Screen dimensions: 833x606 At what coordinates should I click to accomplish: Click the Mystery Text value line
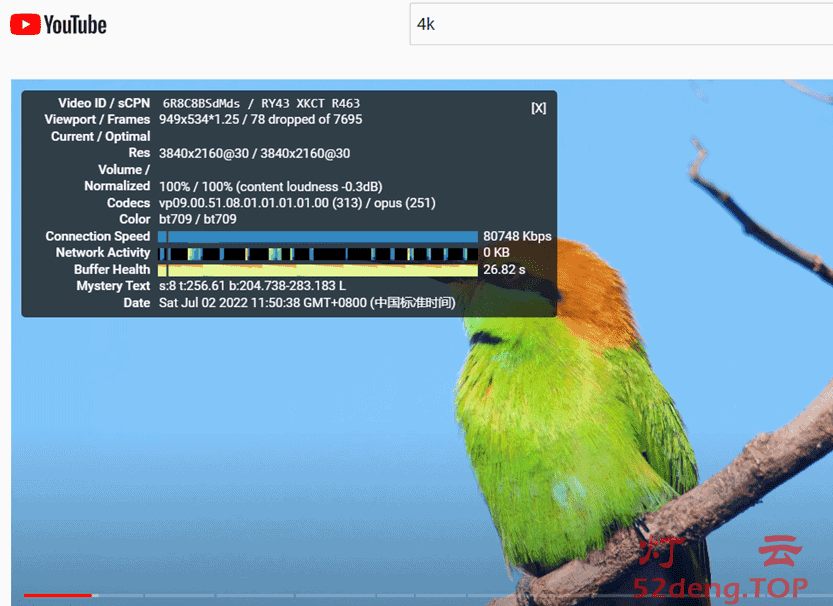tap(252, 286)
